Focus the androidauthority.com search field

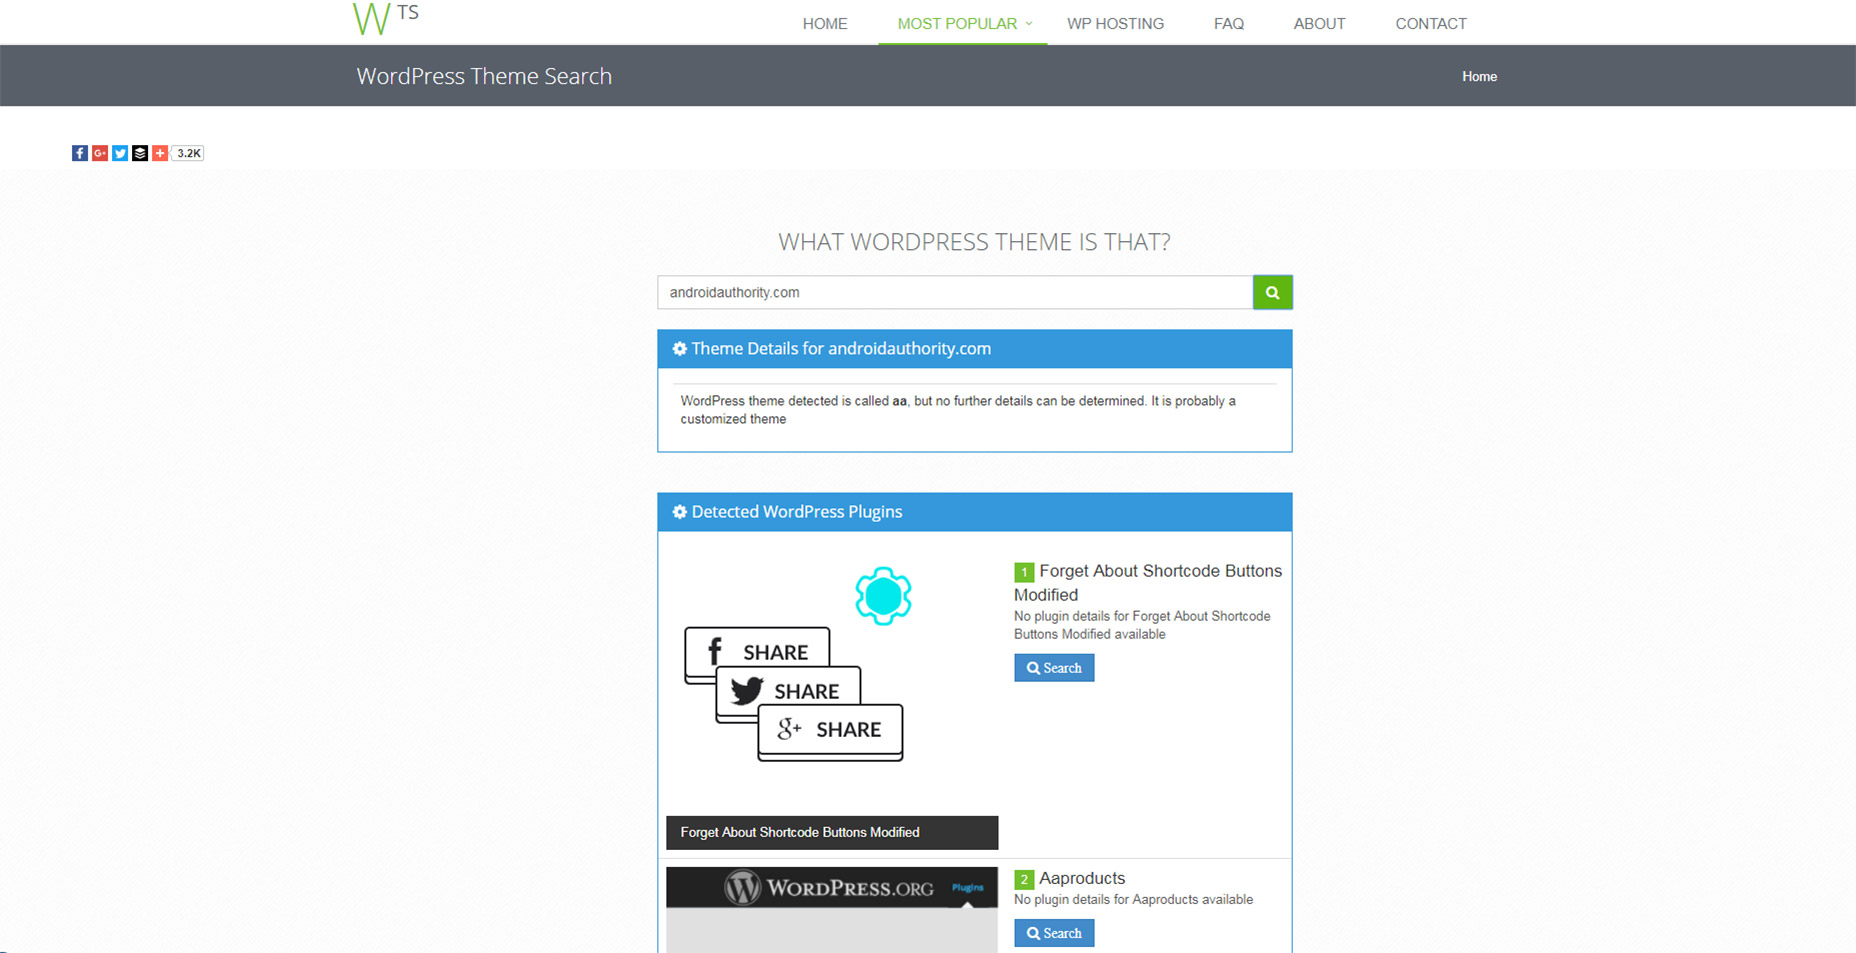[x=955, y=292]
